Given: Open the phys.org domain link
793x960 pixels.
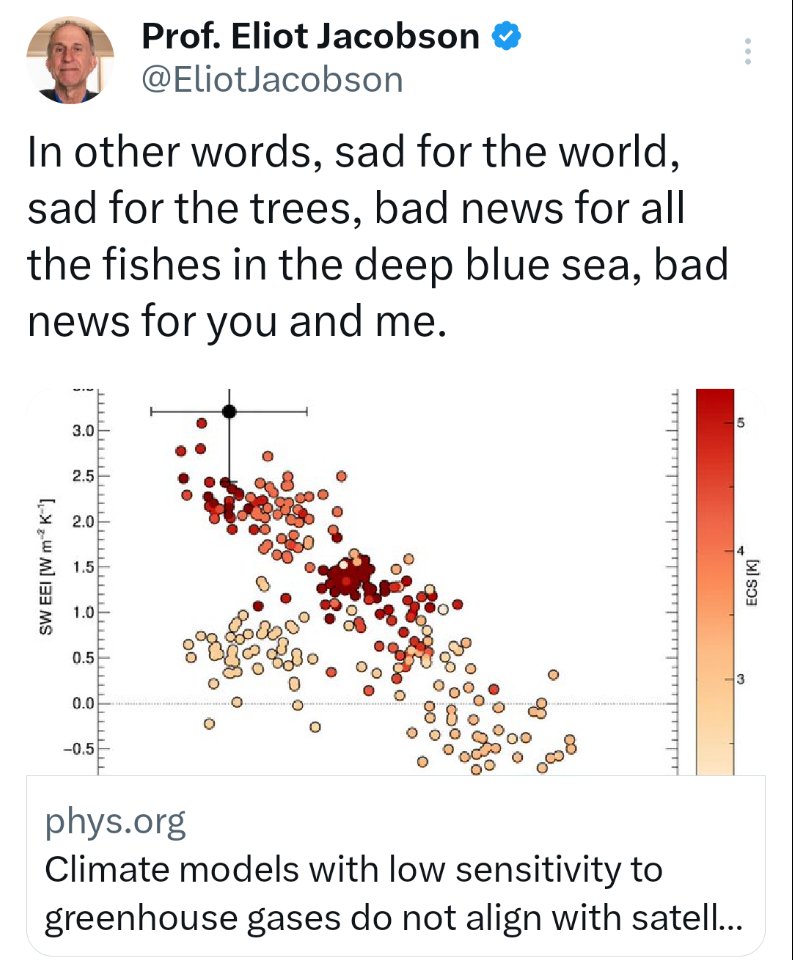Looking at the screenshot, I should [x=116, y=822].
